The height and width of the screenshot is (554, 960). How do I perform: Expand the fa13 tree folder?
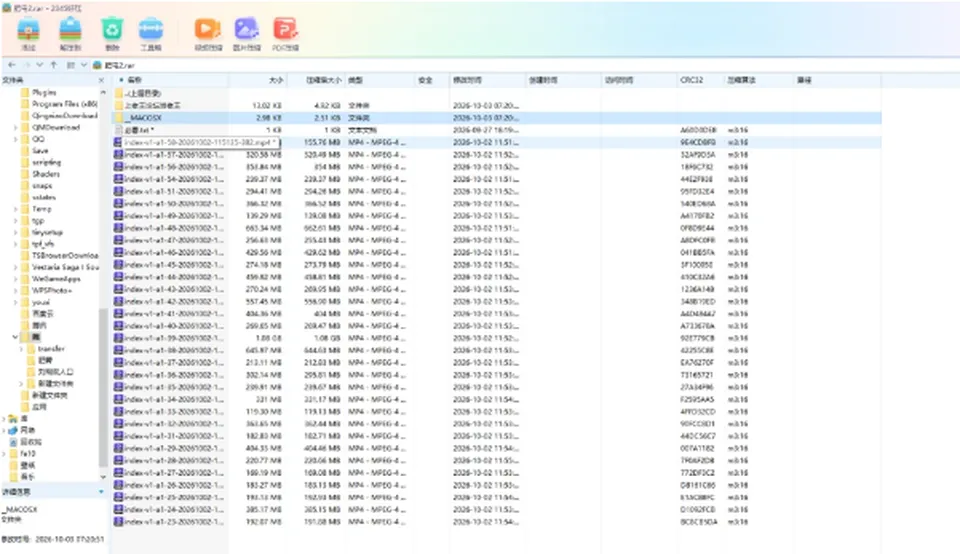4,454
